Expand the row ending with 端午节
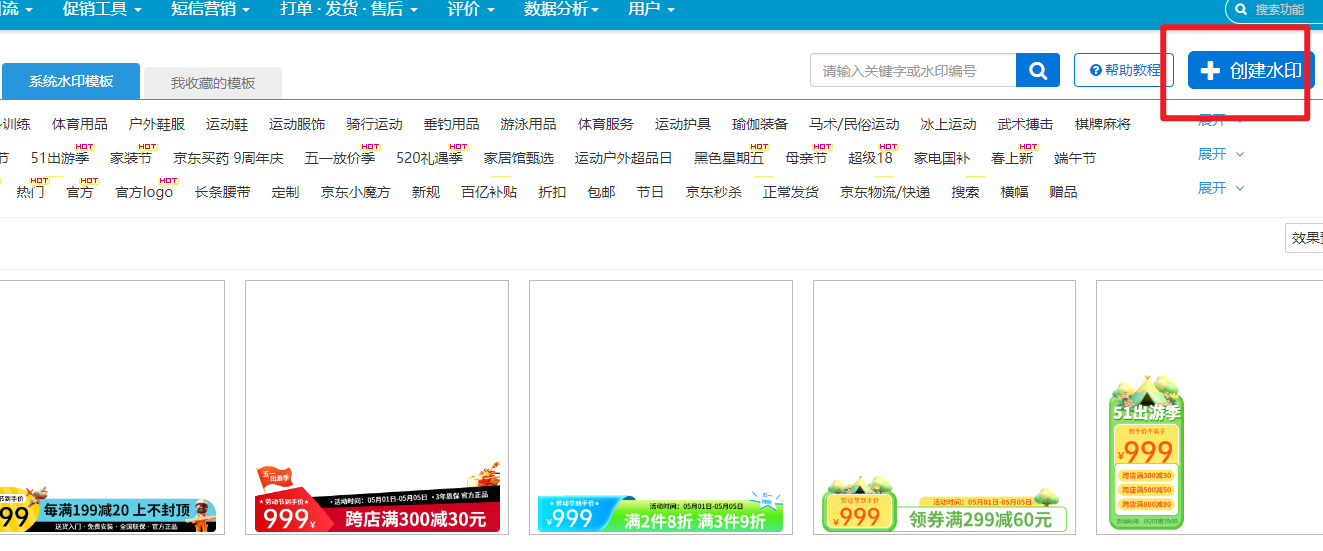The height and width of the screenshot is (551, 1323). coord(1220,155)
